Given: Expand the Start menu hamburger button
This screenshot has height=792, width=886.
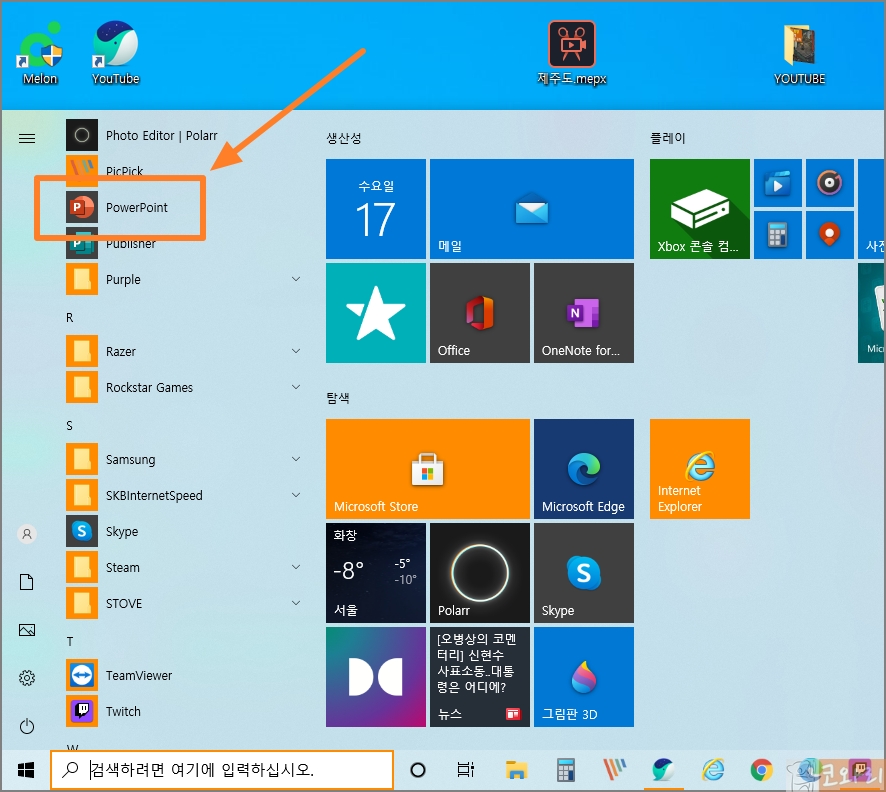Looking at the screenshot, I should pyautogui.click(x=27, y=138).
